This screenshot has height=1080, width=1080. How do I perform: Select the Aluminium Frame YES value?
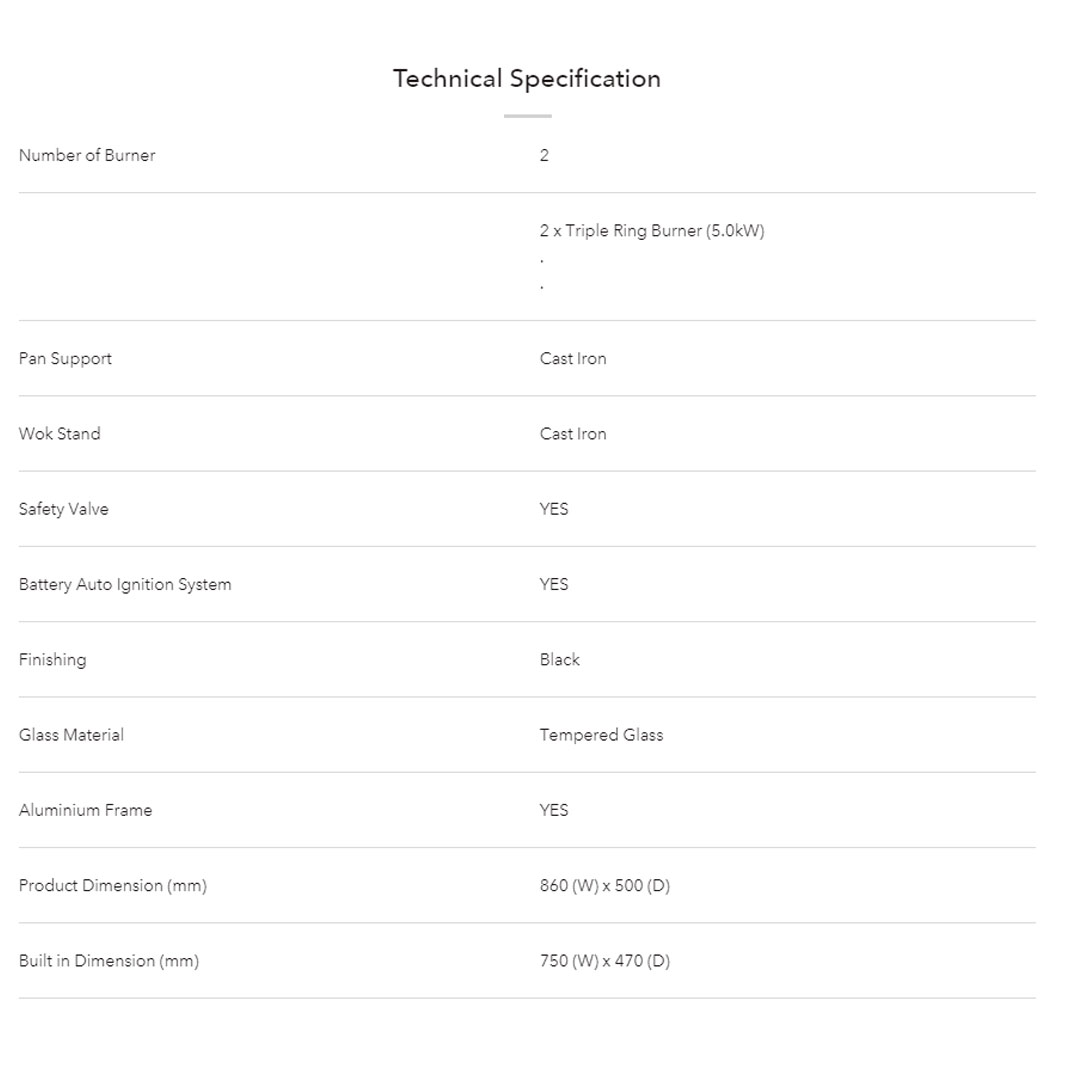[553, 810]
